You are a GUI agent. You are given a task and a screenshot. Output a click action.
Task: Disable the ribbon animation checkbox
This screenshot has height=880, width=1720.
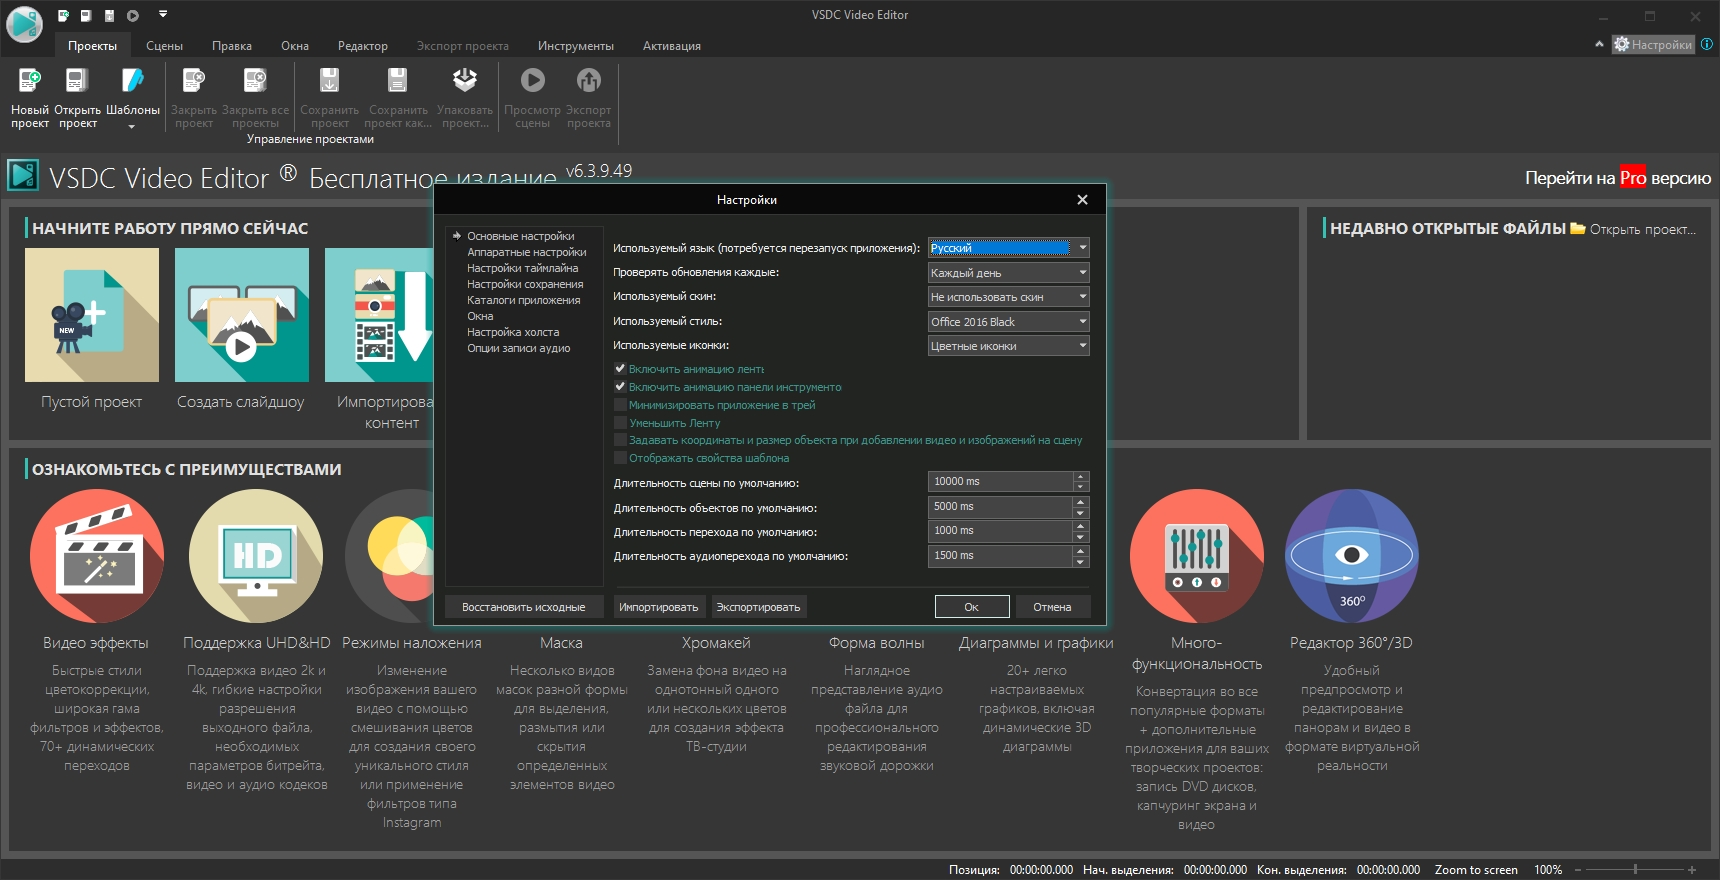(620, 369)
